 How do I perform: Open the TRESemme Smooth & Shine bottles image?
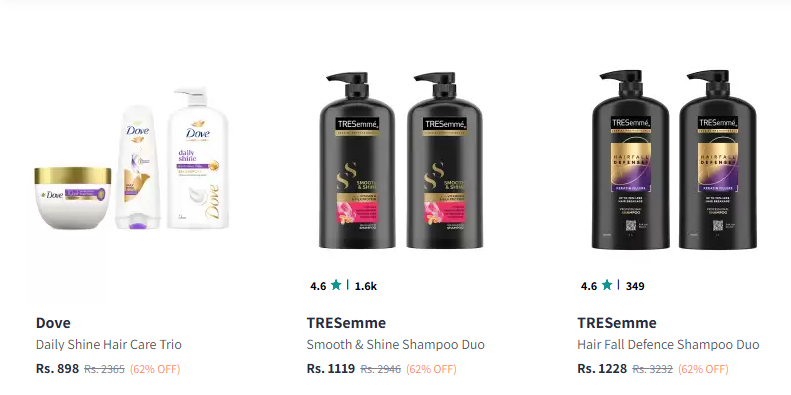pos(401,160)
